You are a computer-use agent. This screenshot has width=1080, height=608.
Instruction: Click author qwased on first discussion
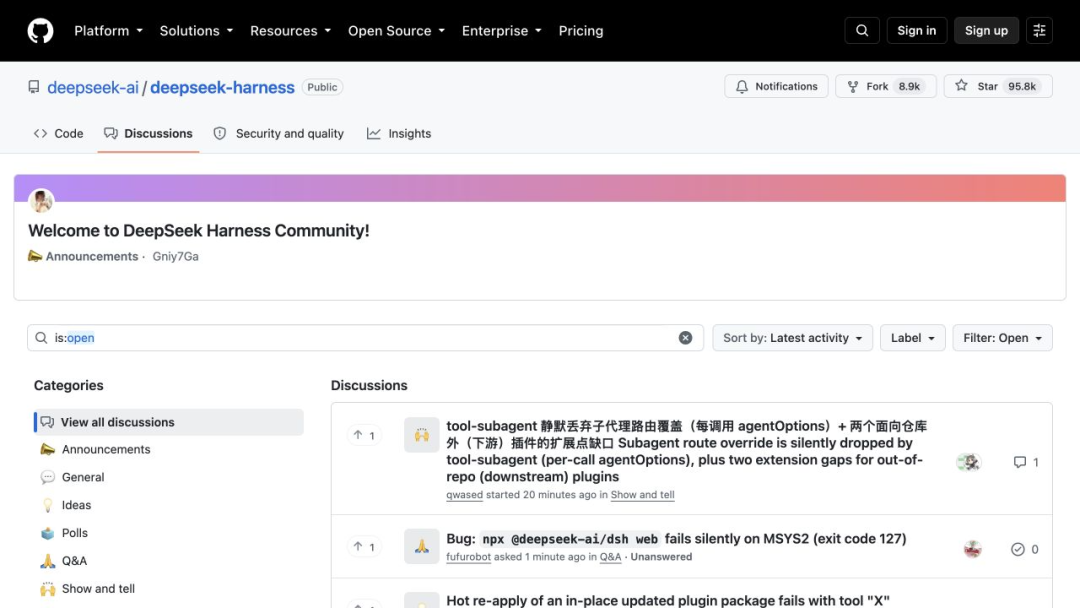pos(464,494)
